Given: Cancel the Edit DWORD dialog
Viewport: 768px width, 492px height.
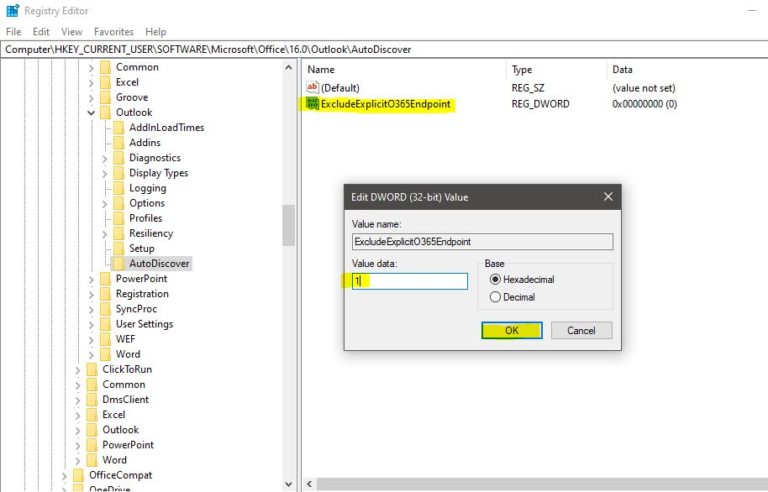Looking at the screenshot, I should [581, 330].
